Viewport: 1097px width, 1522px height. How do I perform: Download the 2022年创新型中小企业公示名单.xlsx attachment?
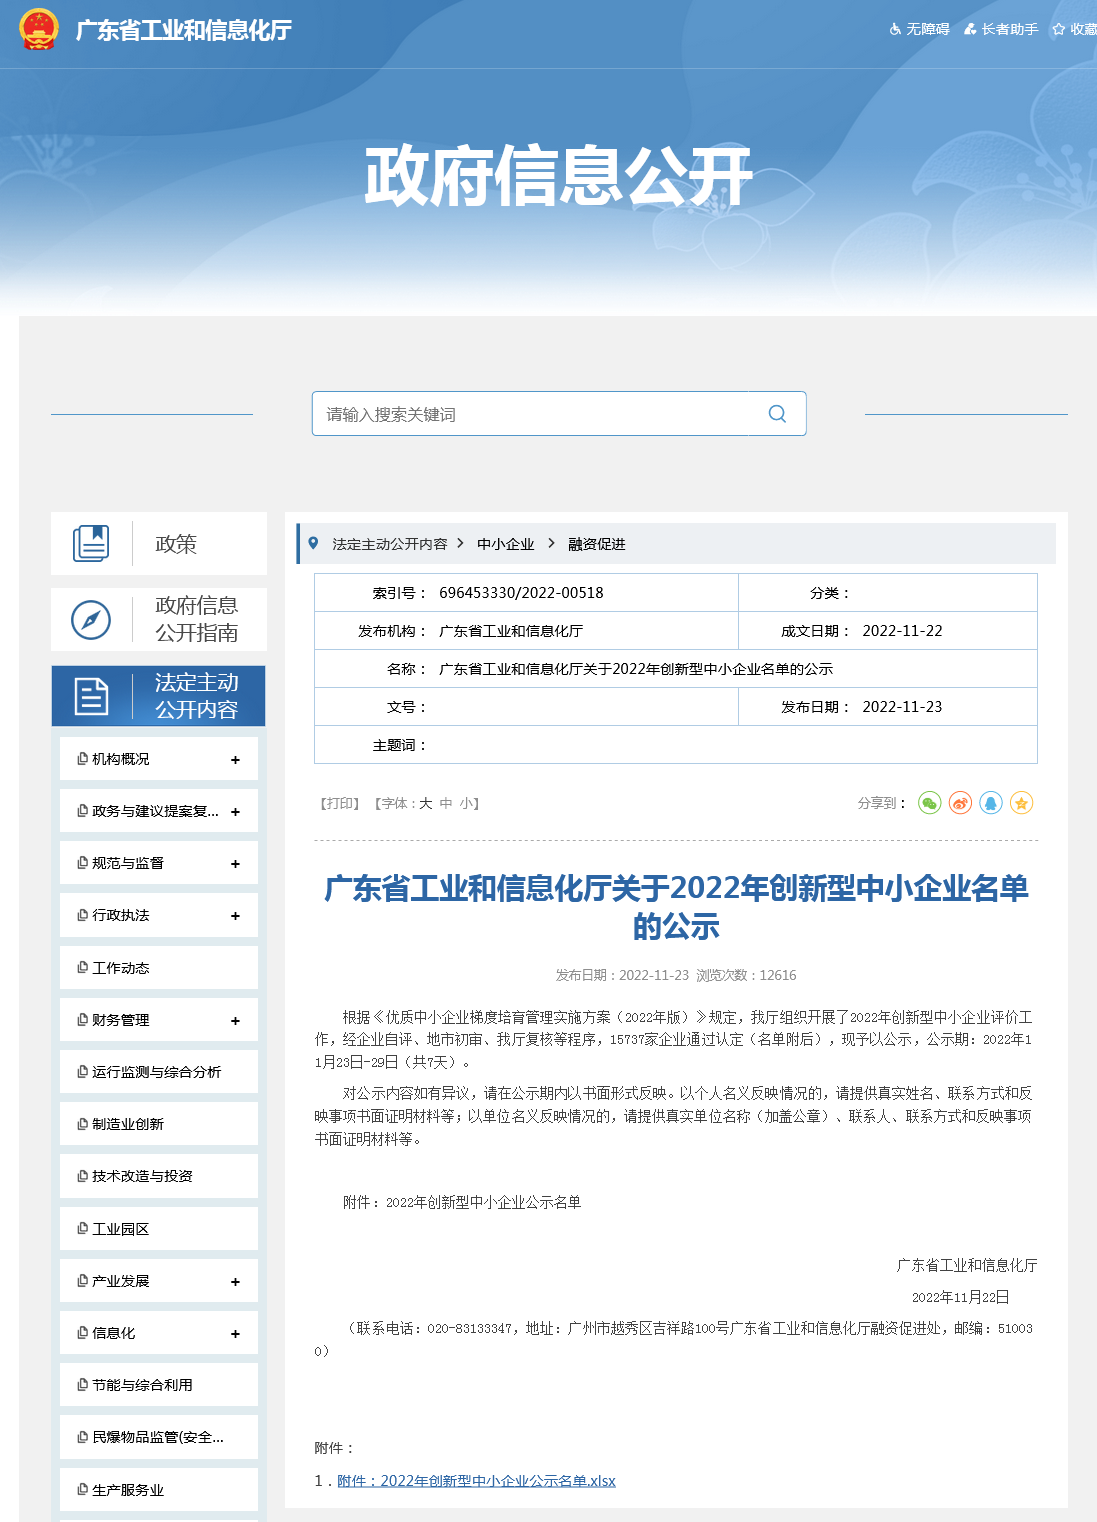[x=476, y=1481]
